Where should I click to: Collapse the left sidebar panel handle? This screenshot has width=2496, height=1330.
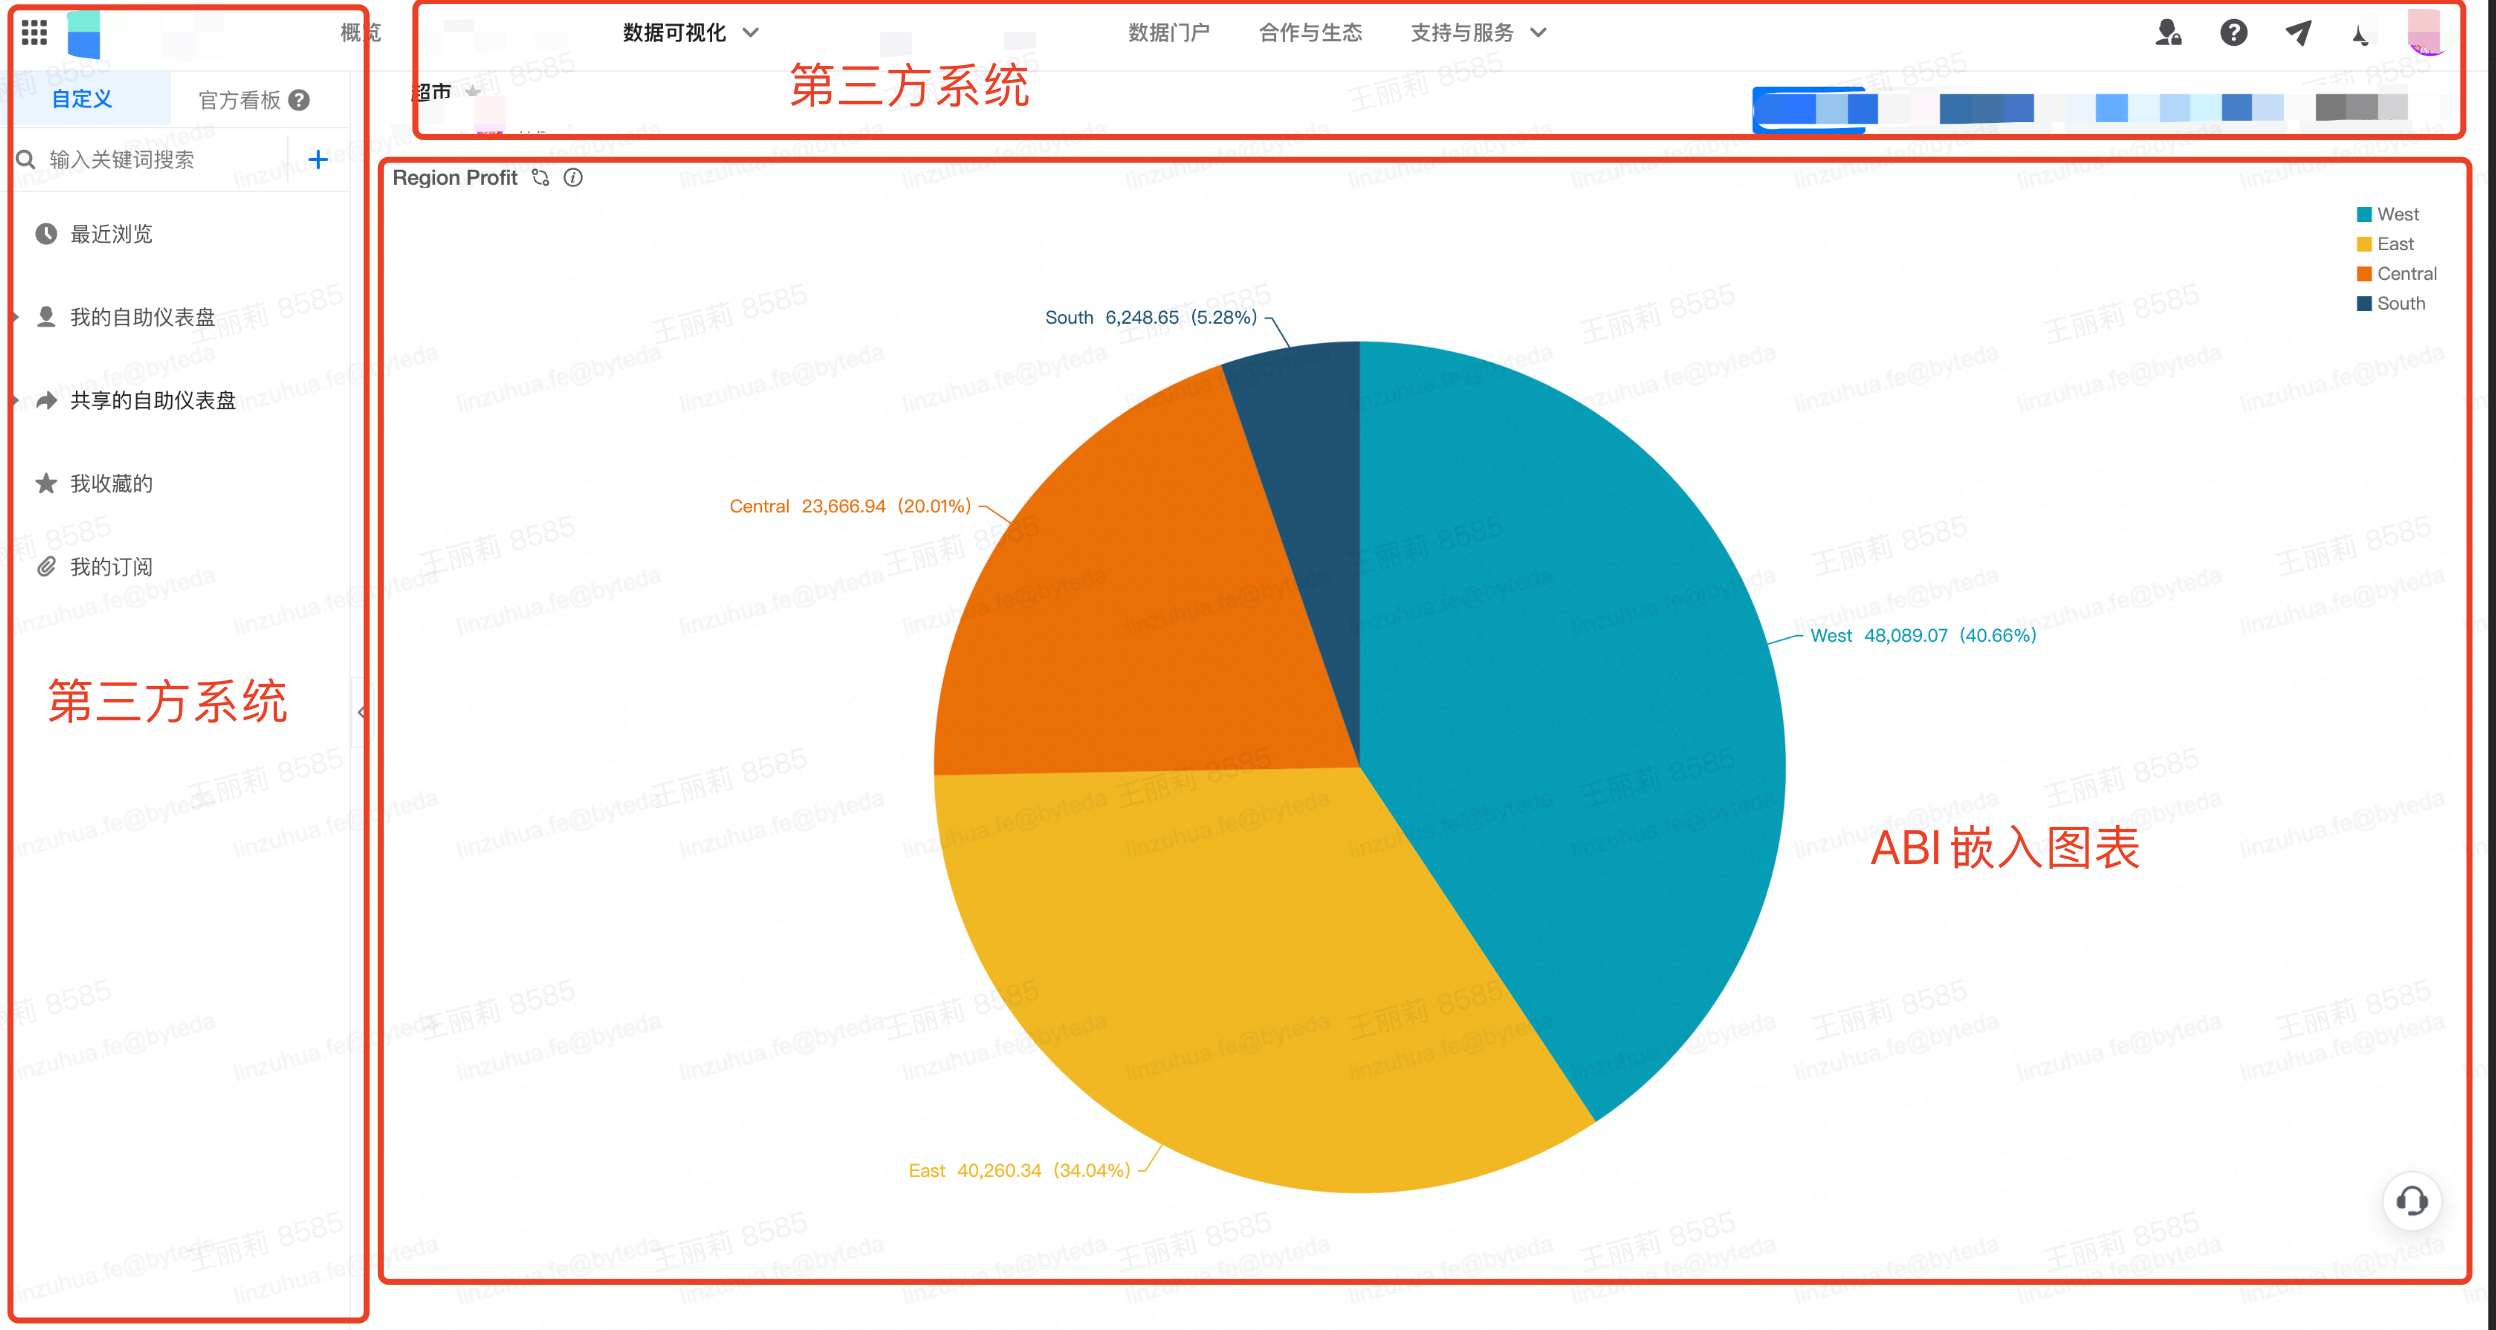point(361,712)
